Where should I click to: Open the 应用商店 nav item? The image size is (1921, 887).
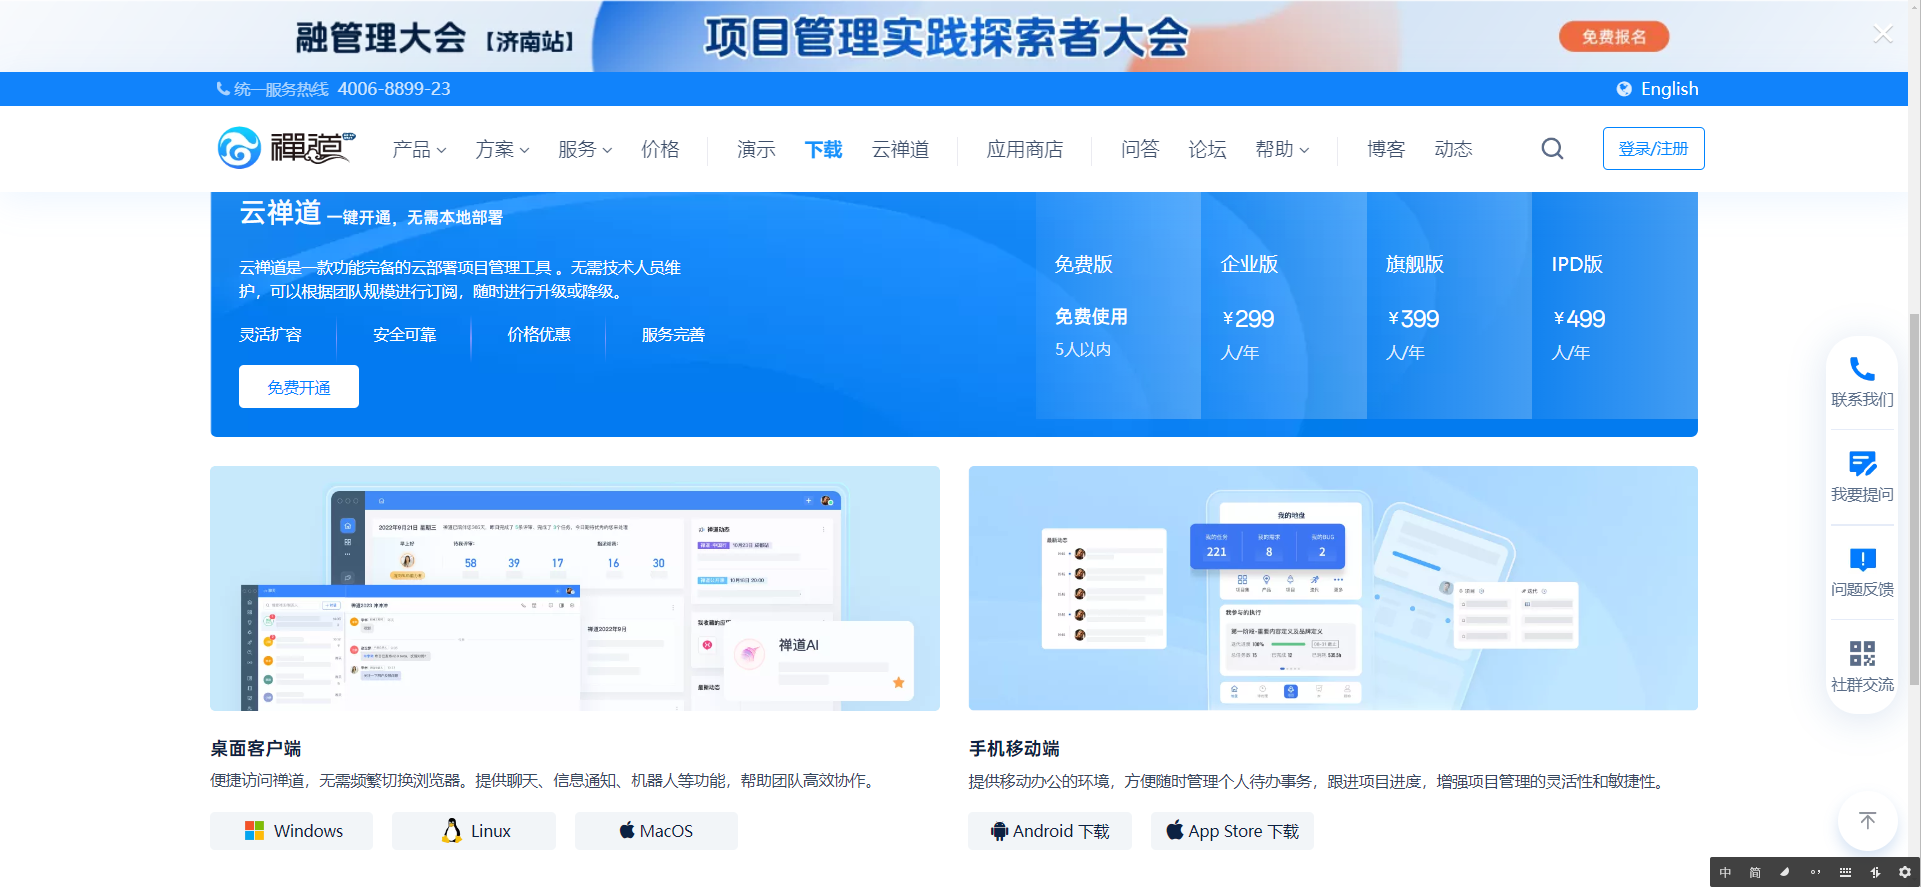coord(1024,149)
